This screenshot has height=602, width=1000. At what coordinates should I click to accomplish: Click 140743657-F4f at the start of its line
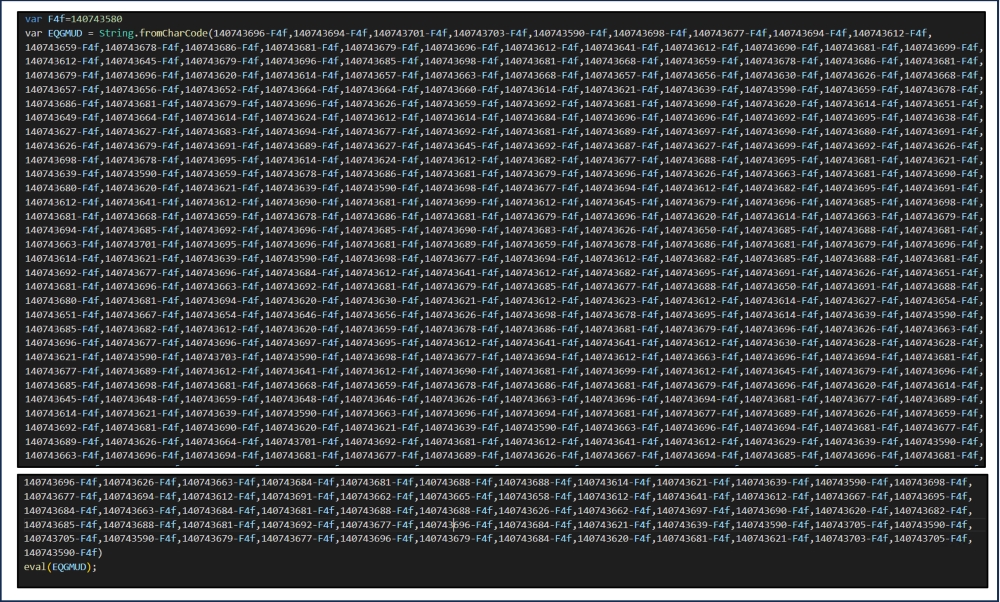pos(62,89)
